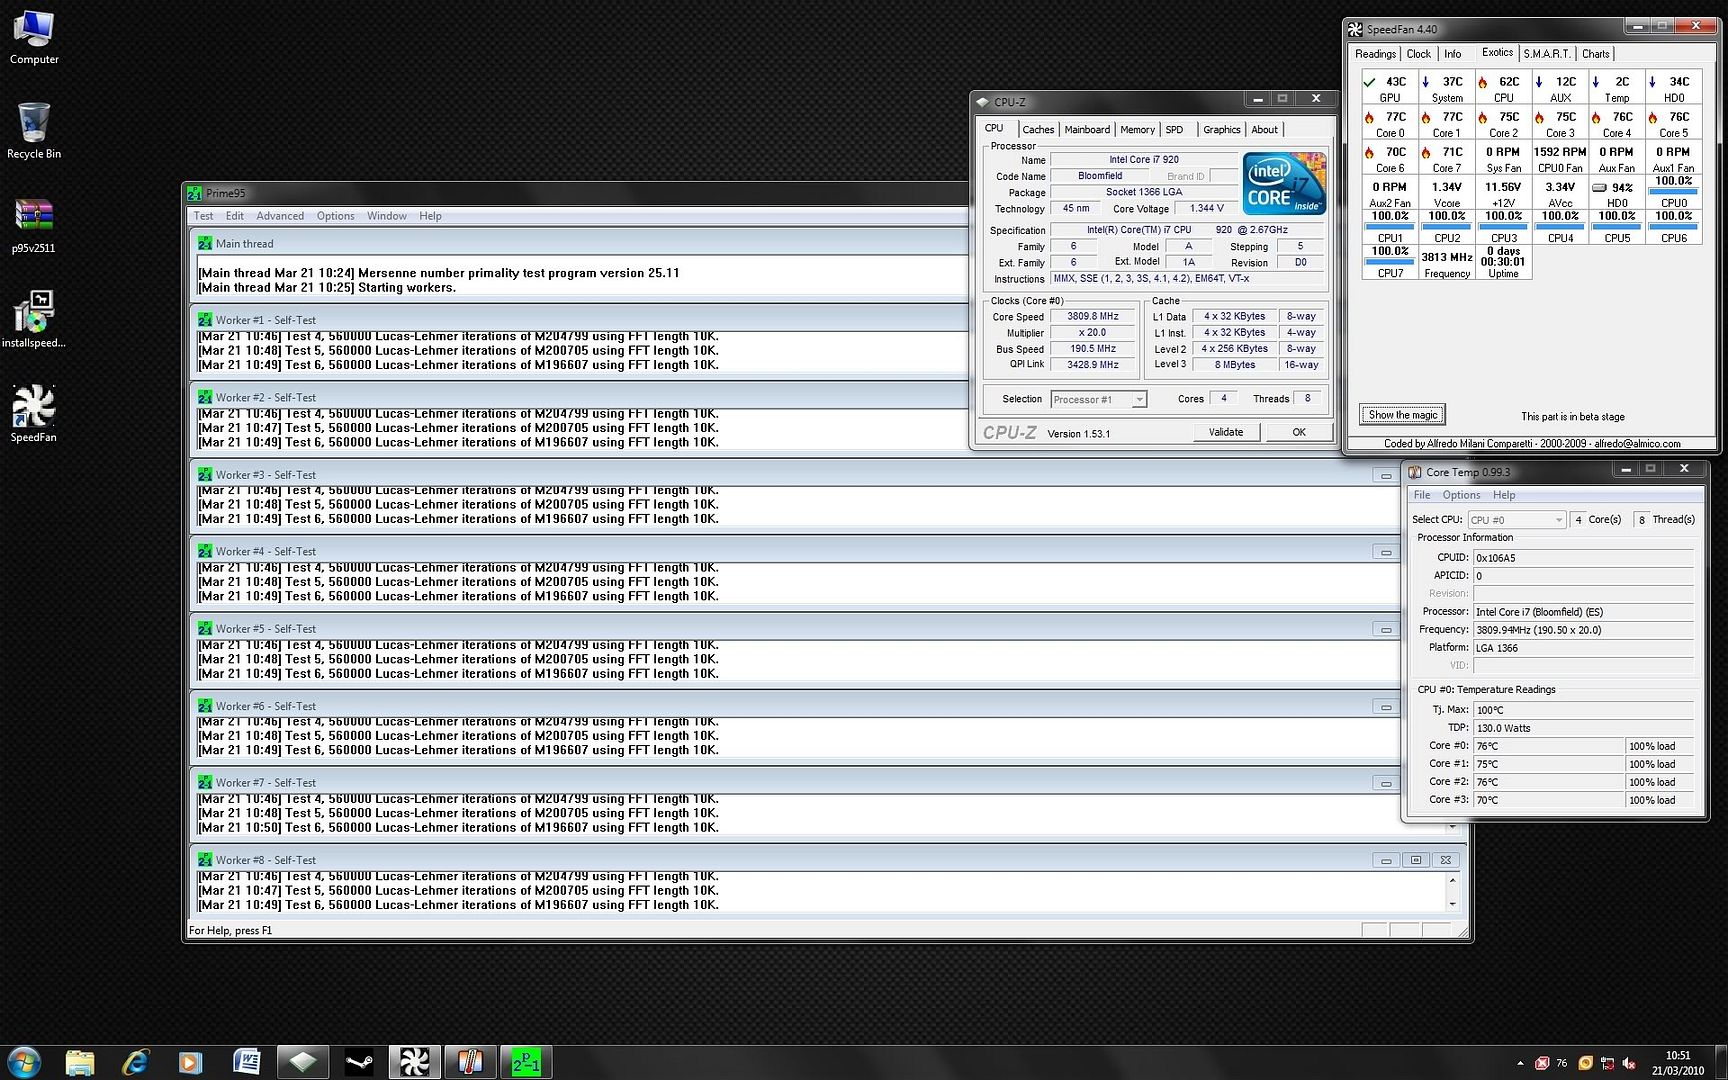Switch to the Core Temp thermometer taskbar button
The width and height of the screenshot is (1728, 1080).
(x=470, y=1062)
